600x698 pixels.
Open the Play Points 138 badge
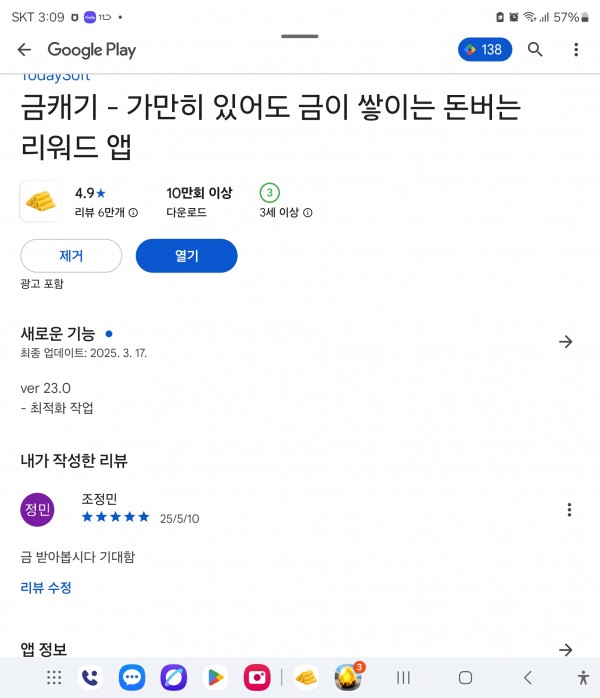485,49
